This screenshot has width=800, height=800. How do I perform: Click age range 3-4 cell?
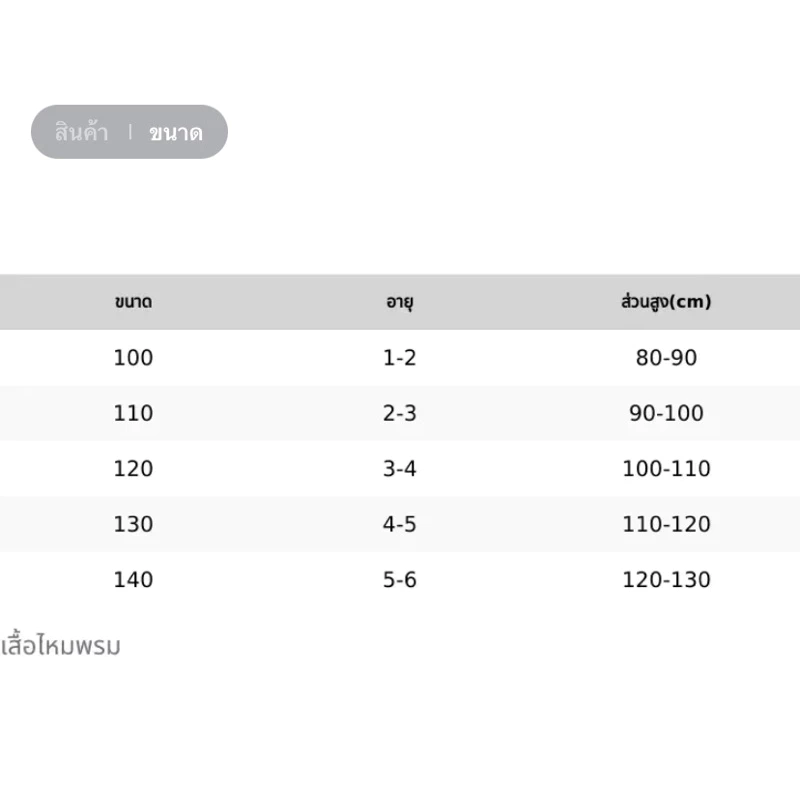(x=399, y=469)
